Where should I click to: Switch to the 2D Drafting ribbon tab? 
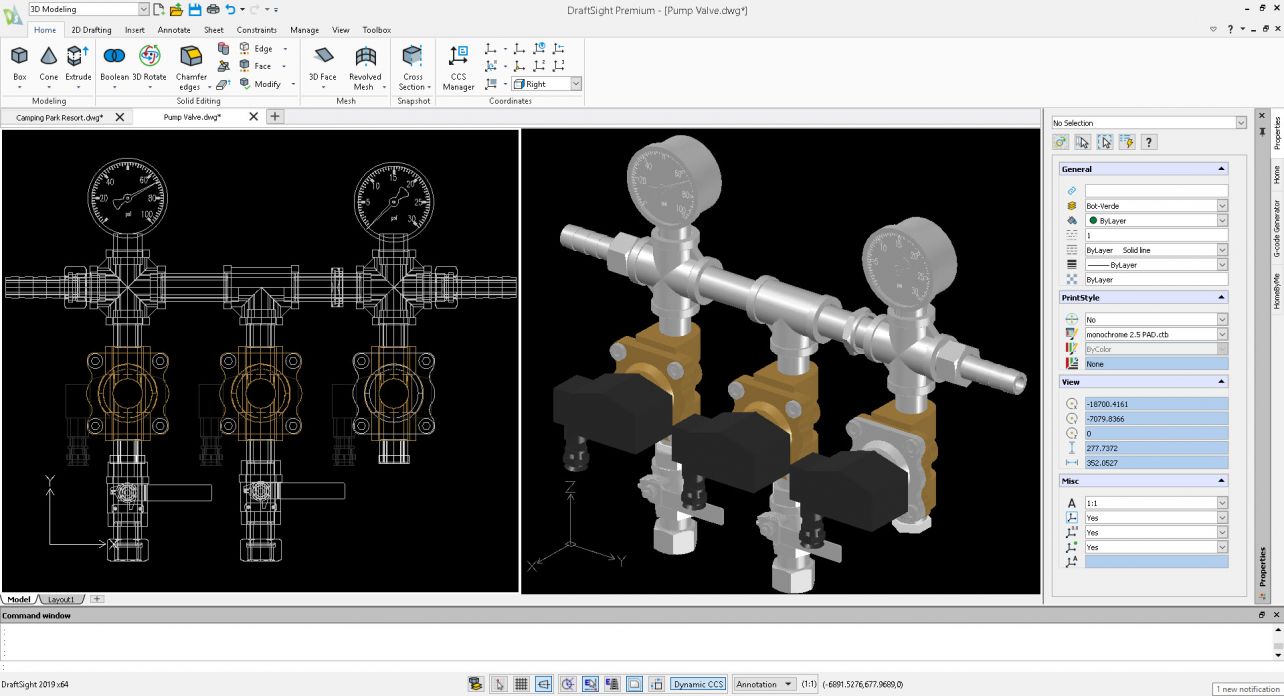(x=91, y=30)
